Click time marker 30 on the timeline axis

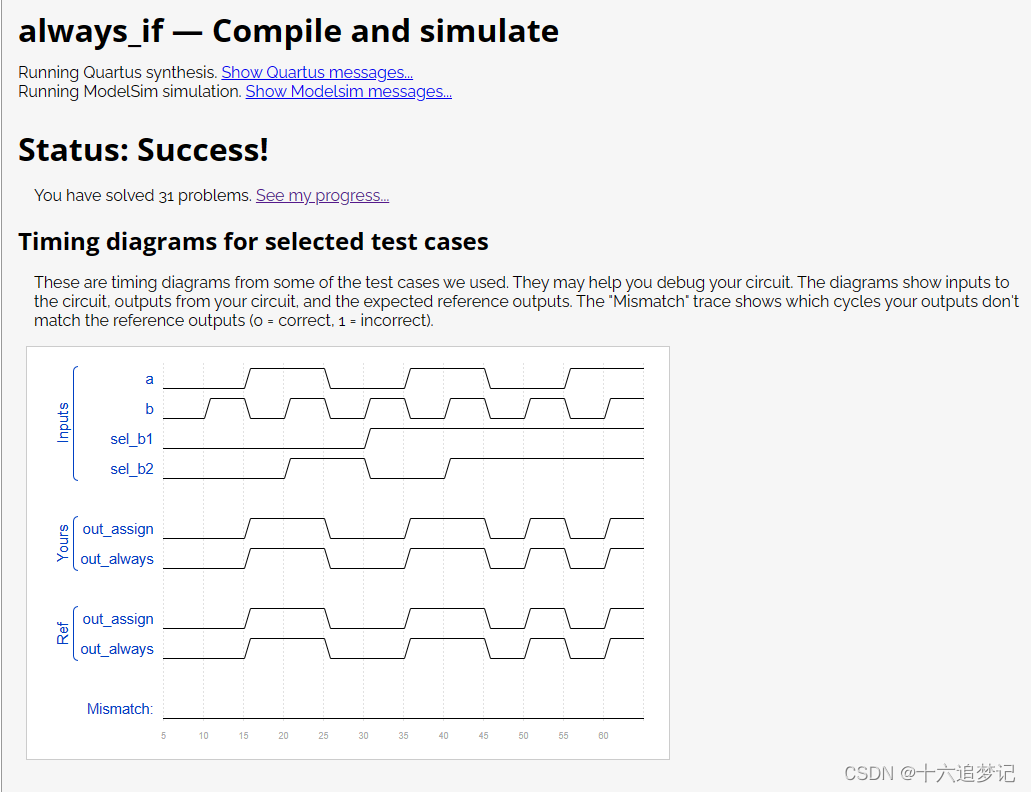[x=363, y=735]
